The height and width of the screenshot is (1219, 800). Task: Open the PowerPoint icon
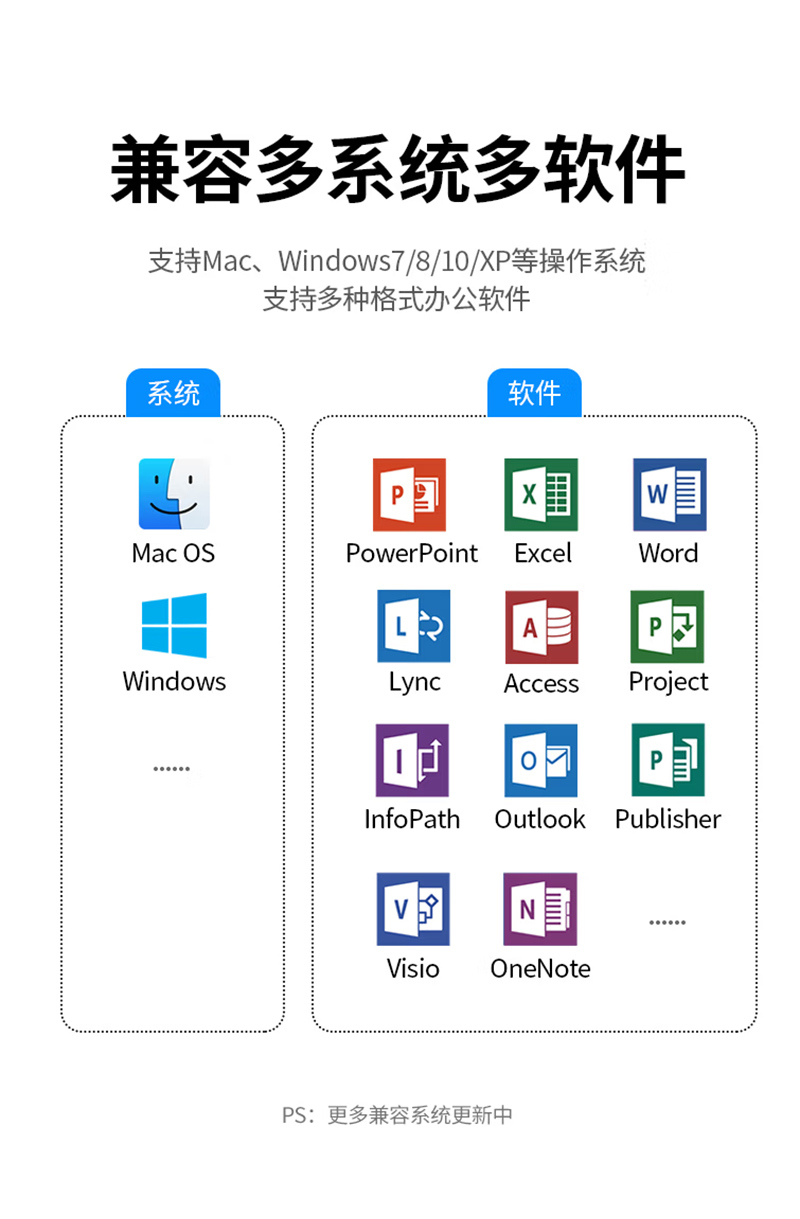[x=409, y=495]
